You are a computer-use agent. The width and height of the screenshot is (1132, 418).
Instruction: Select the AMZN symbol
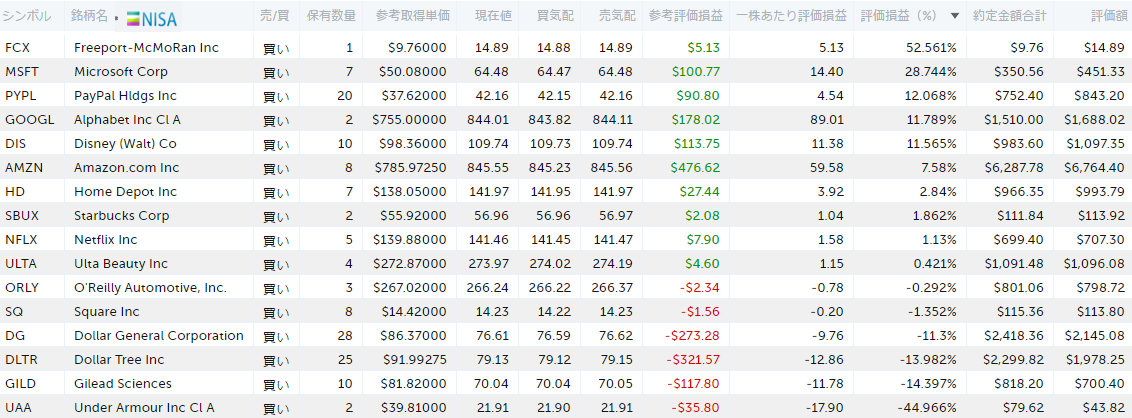click(24, 167)
